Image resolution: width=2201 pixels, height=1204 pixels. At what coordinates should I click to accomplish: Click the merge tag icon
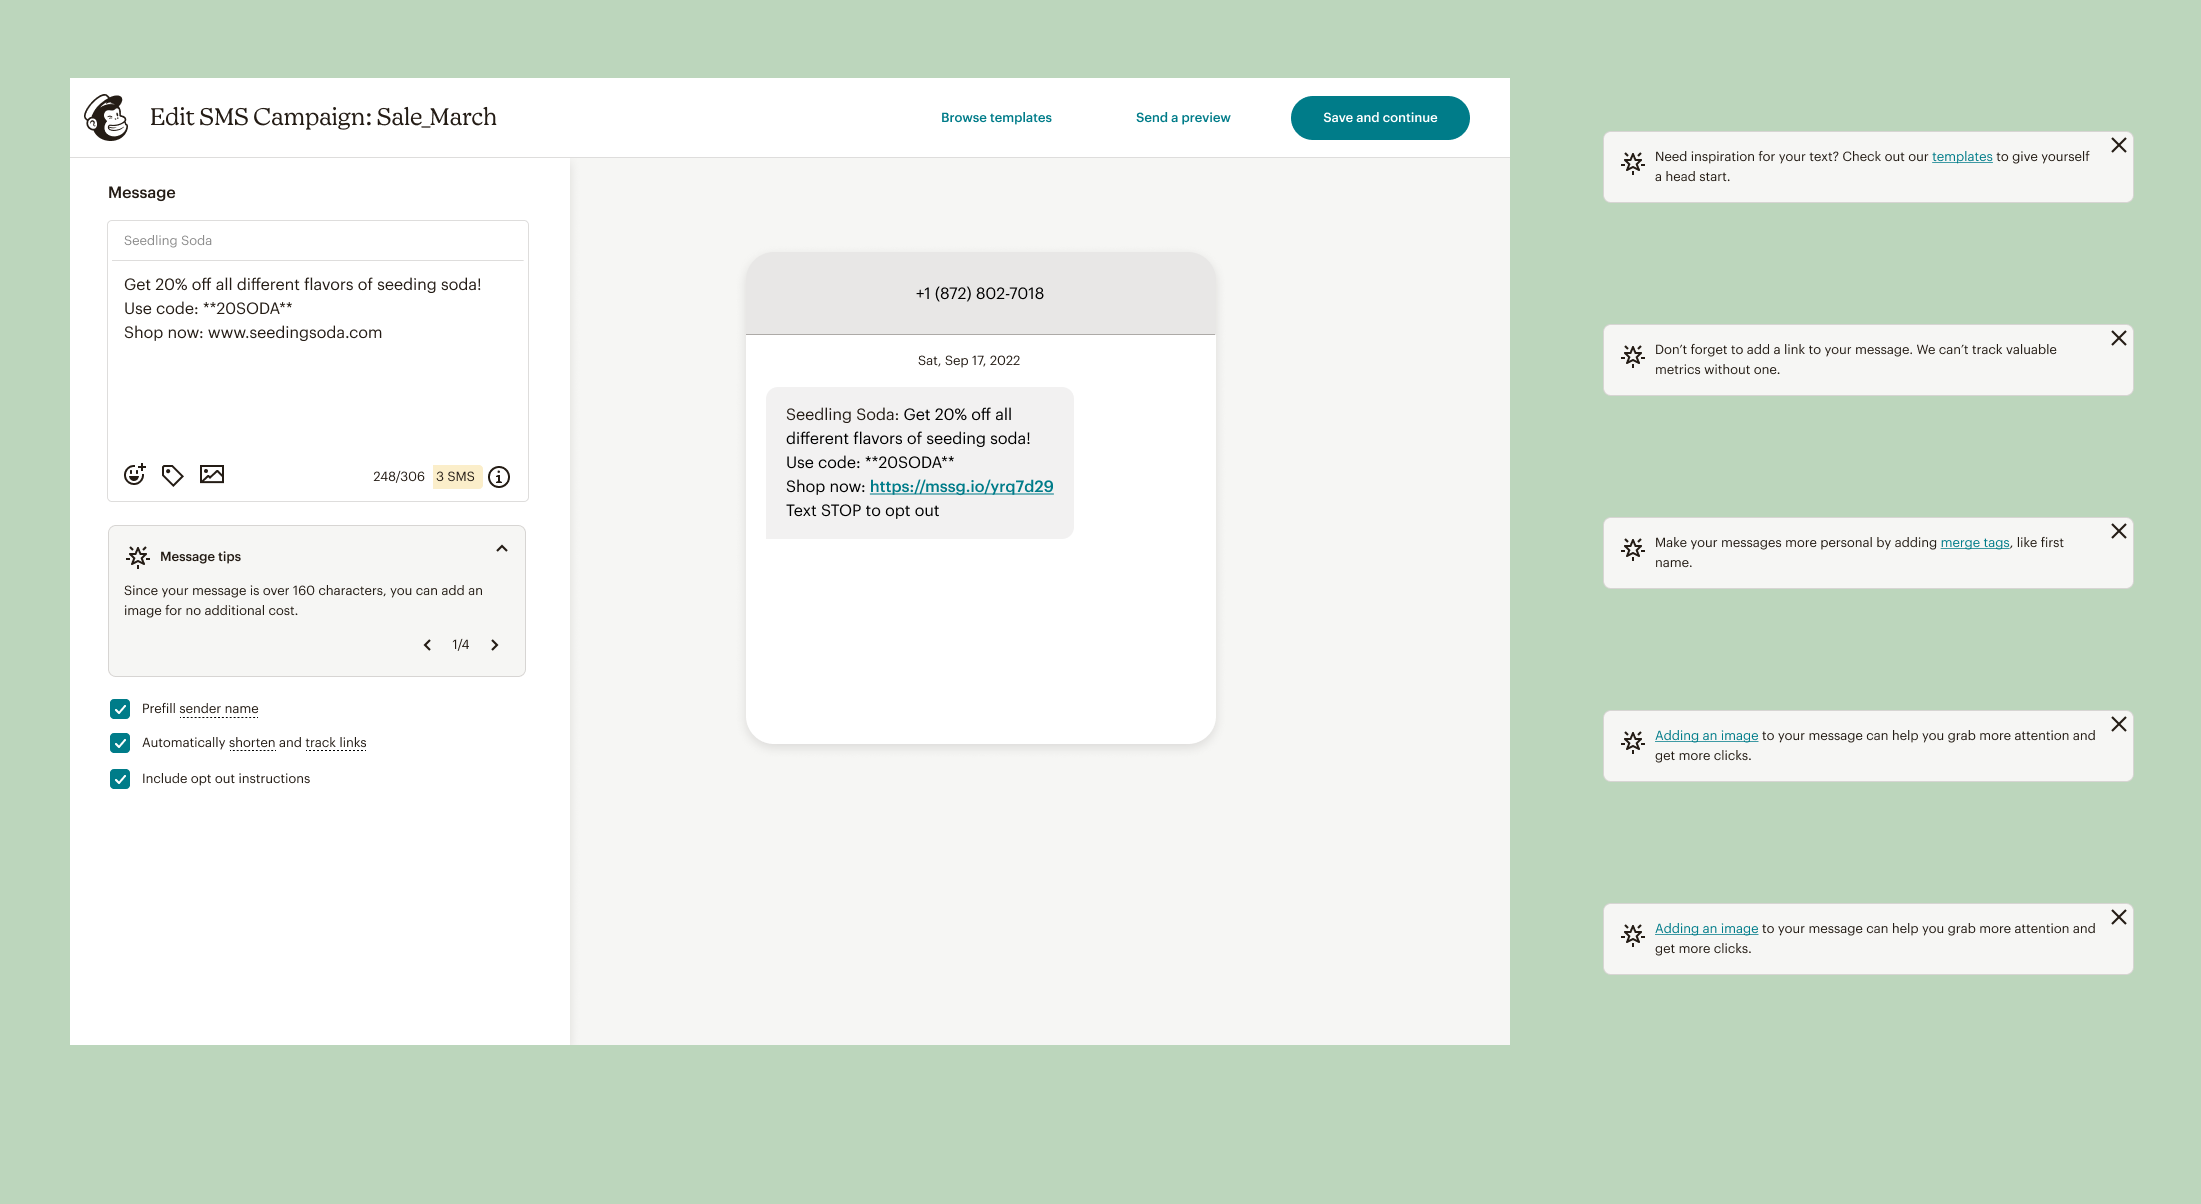173,475
